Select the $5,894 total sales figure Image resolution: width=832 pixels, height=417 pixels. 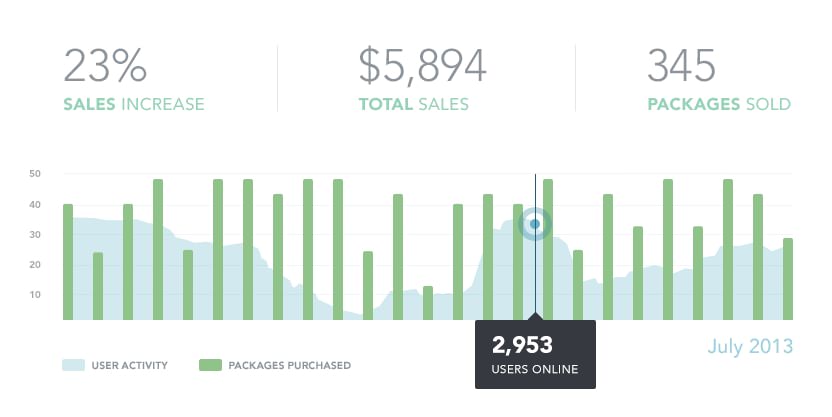422,66
